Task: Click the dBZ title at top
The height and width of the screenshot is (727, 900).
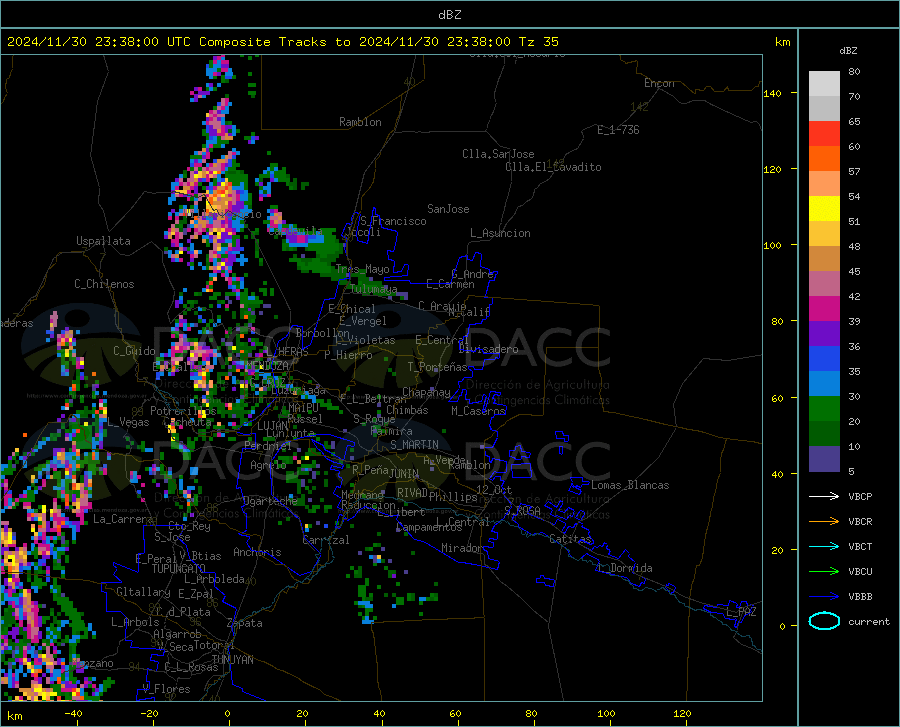Action: [449, 15]
